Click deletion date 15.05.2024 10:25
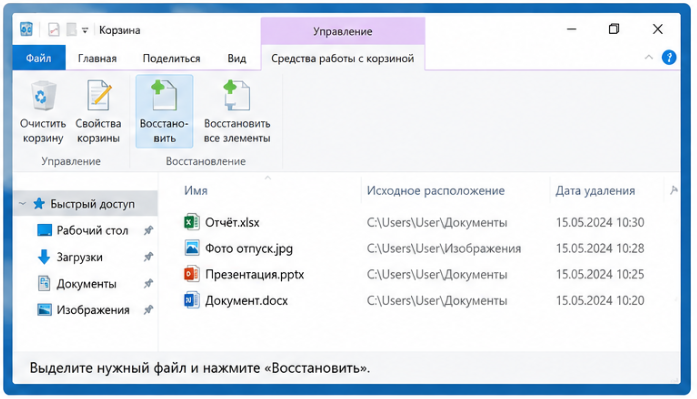 (x=600, y=275)
